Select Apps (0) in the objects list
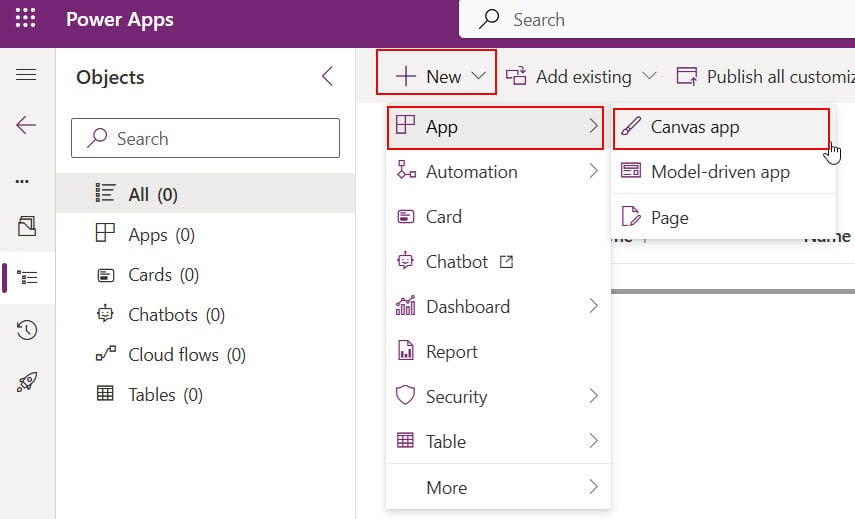Viewport: 855px width, 519px height. click(205, 234)
